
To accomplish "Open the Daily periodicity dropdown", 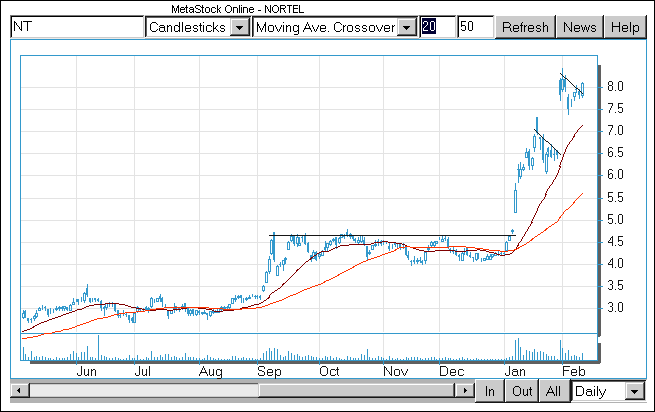I will pyautogui.click(x=635, y=392).
